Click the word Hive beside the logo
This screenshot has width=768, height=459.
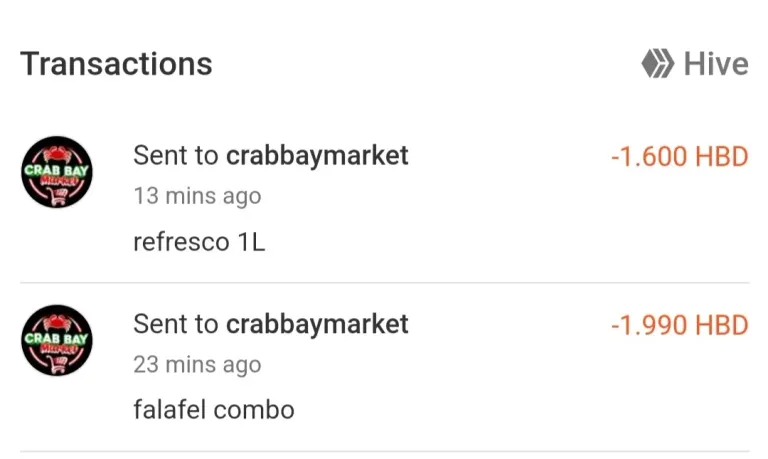716,64
